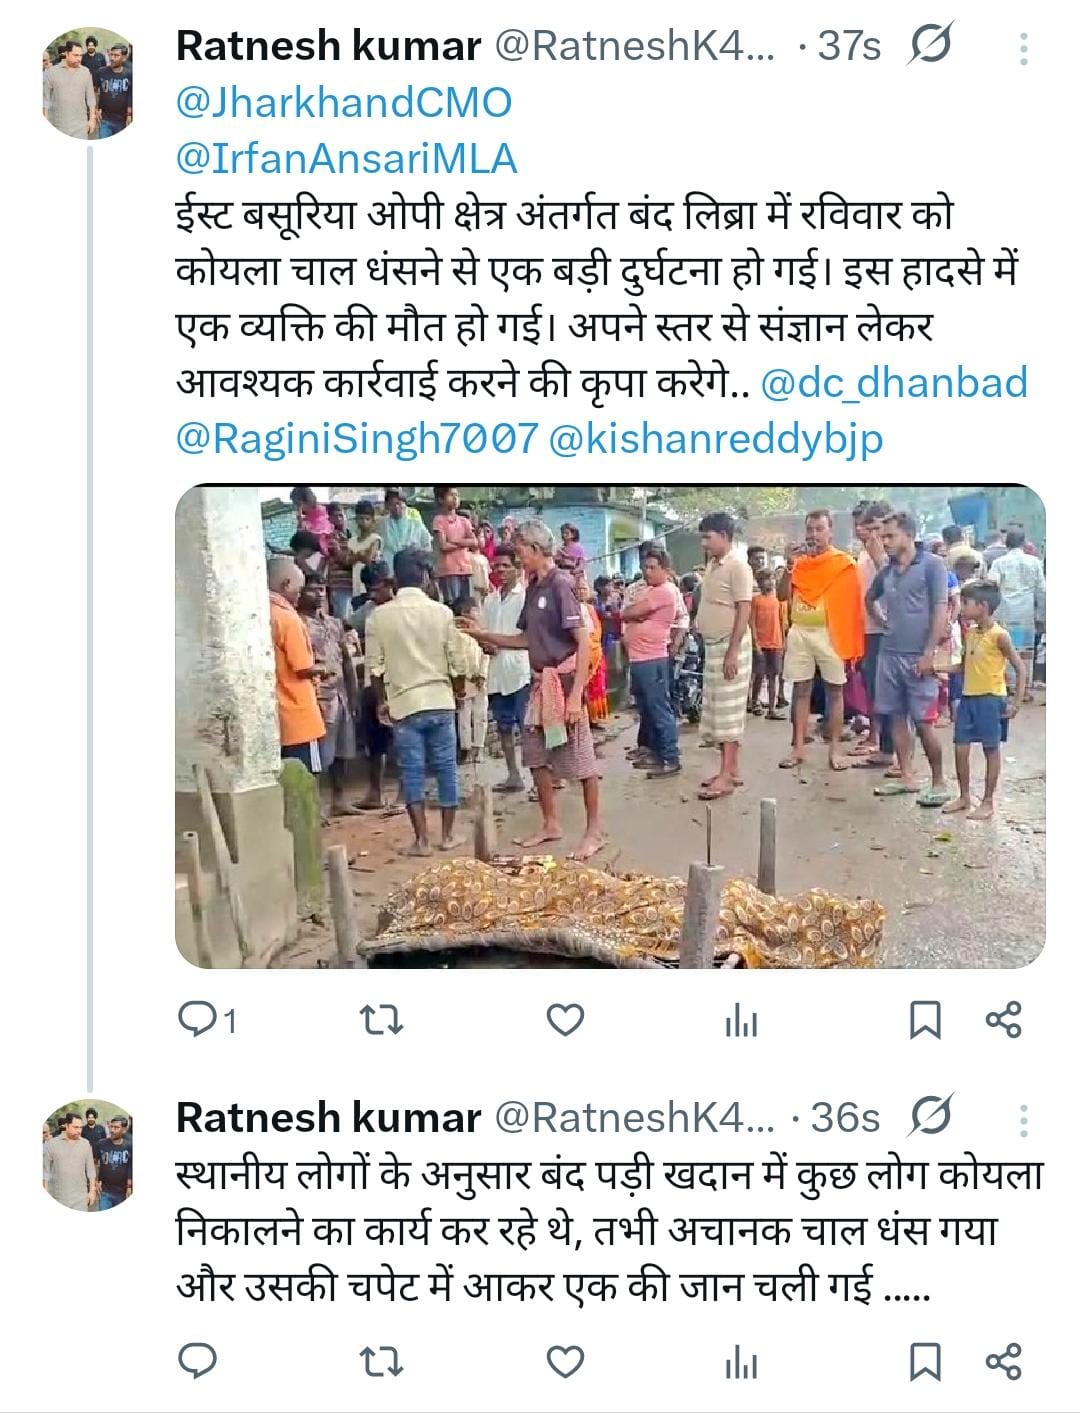Open Ratnesh kumar's profile picture on first tweet
The image size is (1080, 1417).
(88, 83)
